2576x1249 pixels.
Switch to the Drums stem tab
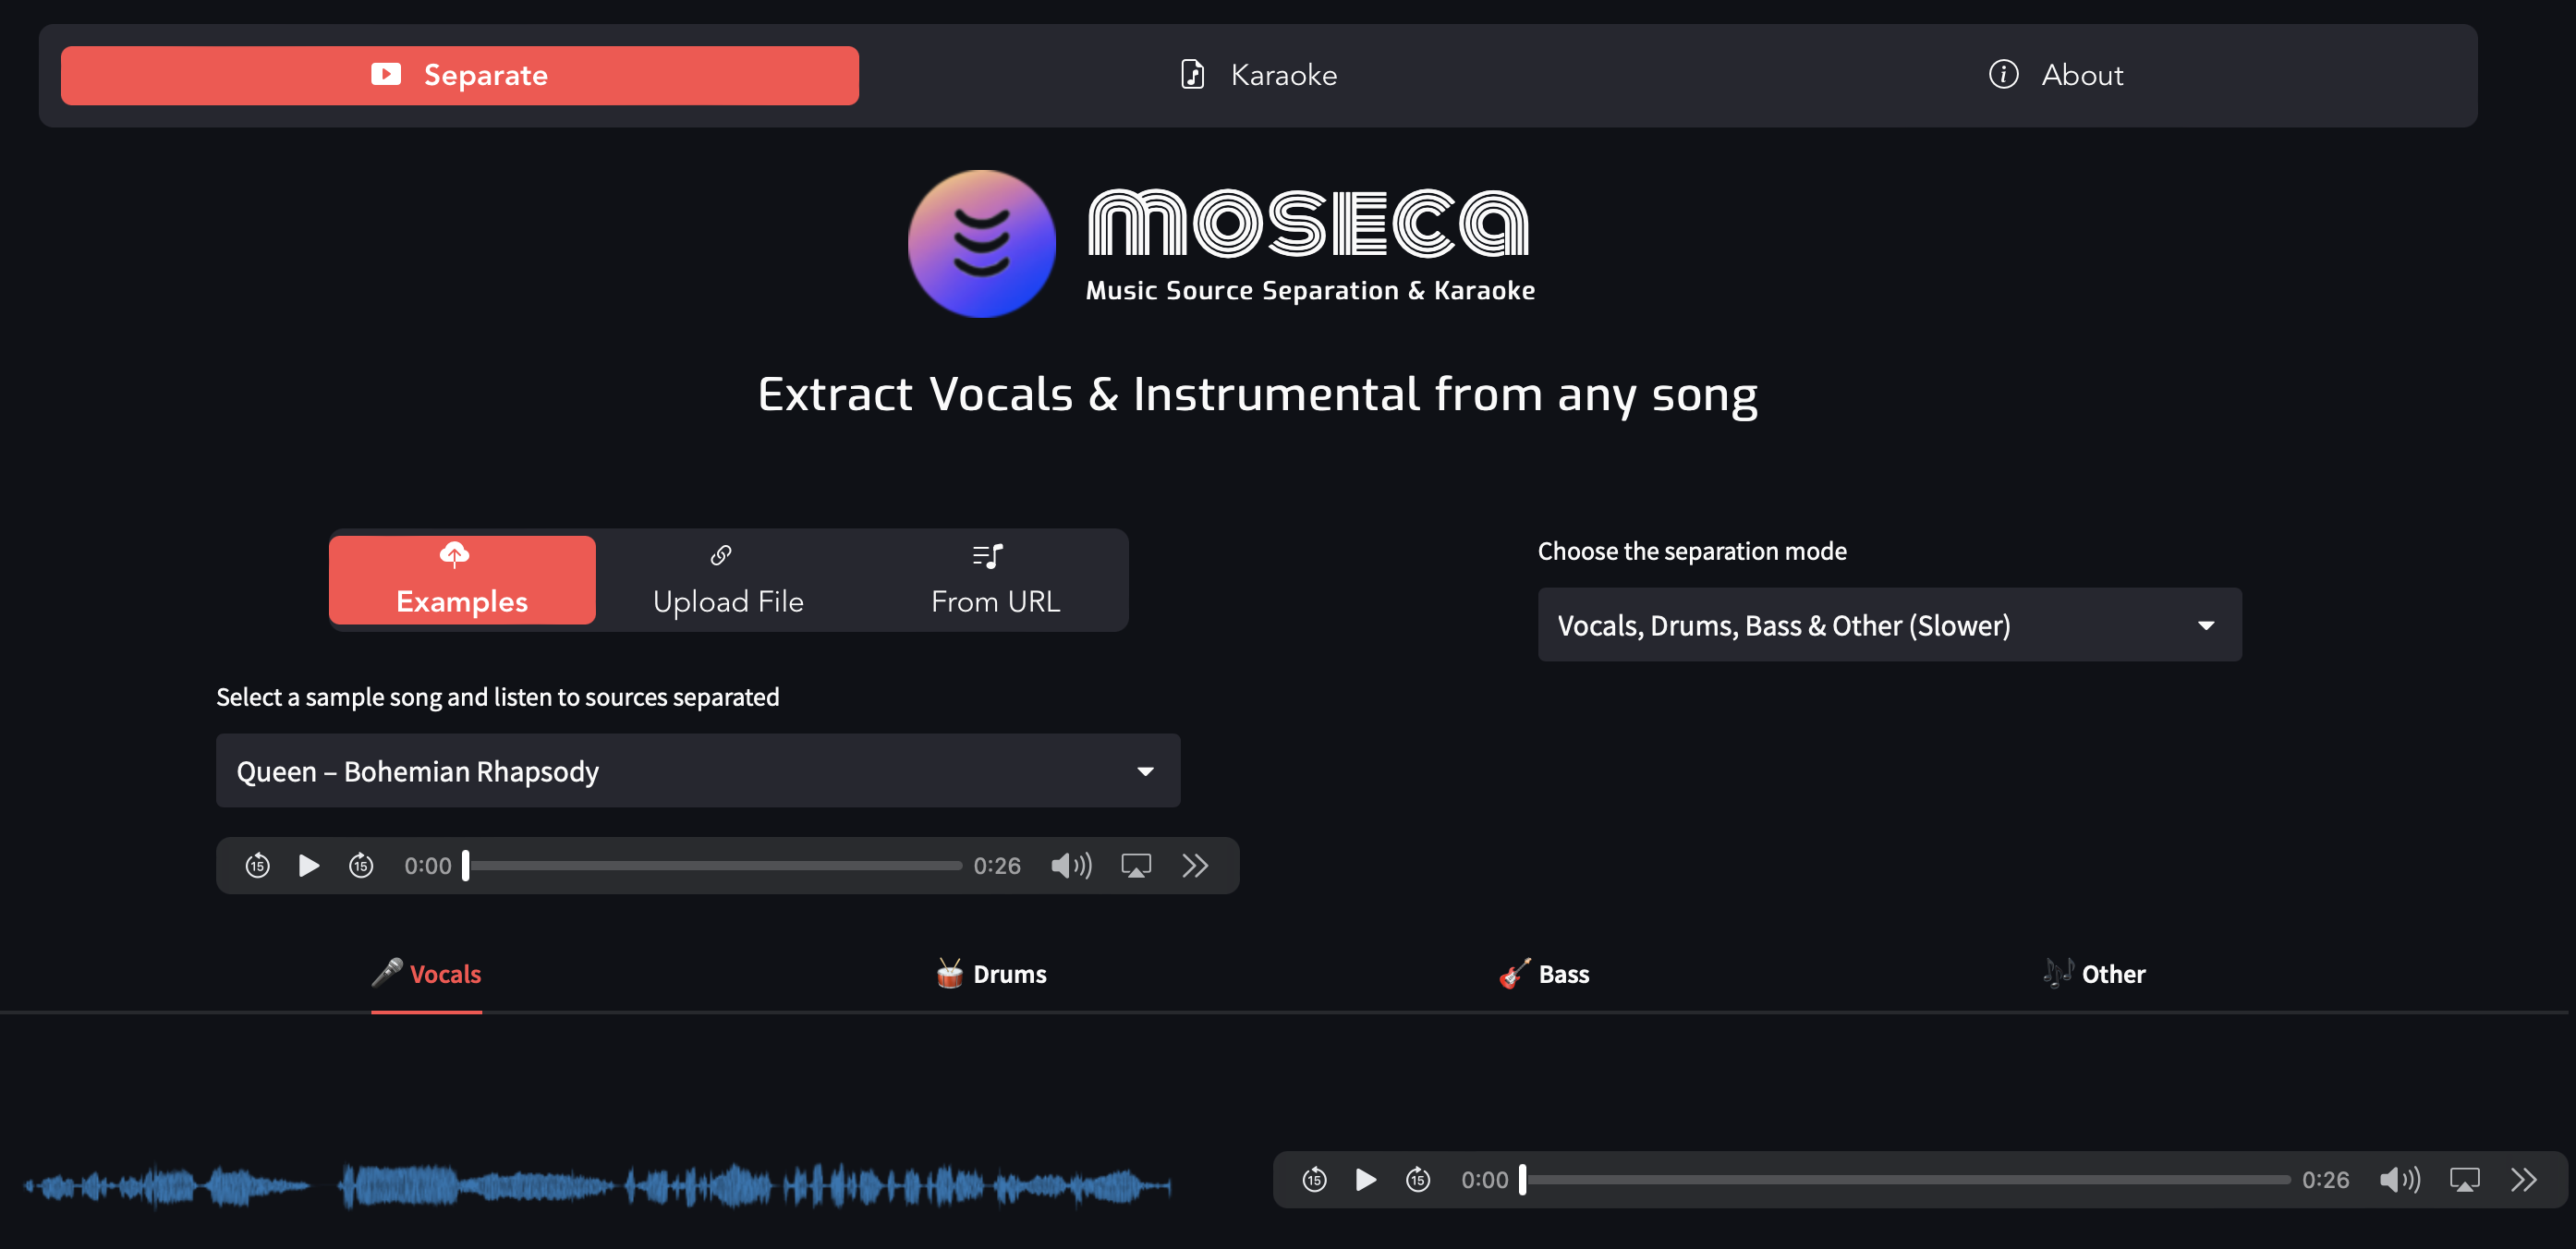990,973
